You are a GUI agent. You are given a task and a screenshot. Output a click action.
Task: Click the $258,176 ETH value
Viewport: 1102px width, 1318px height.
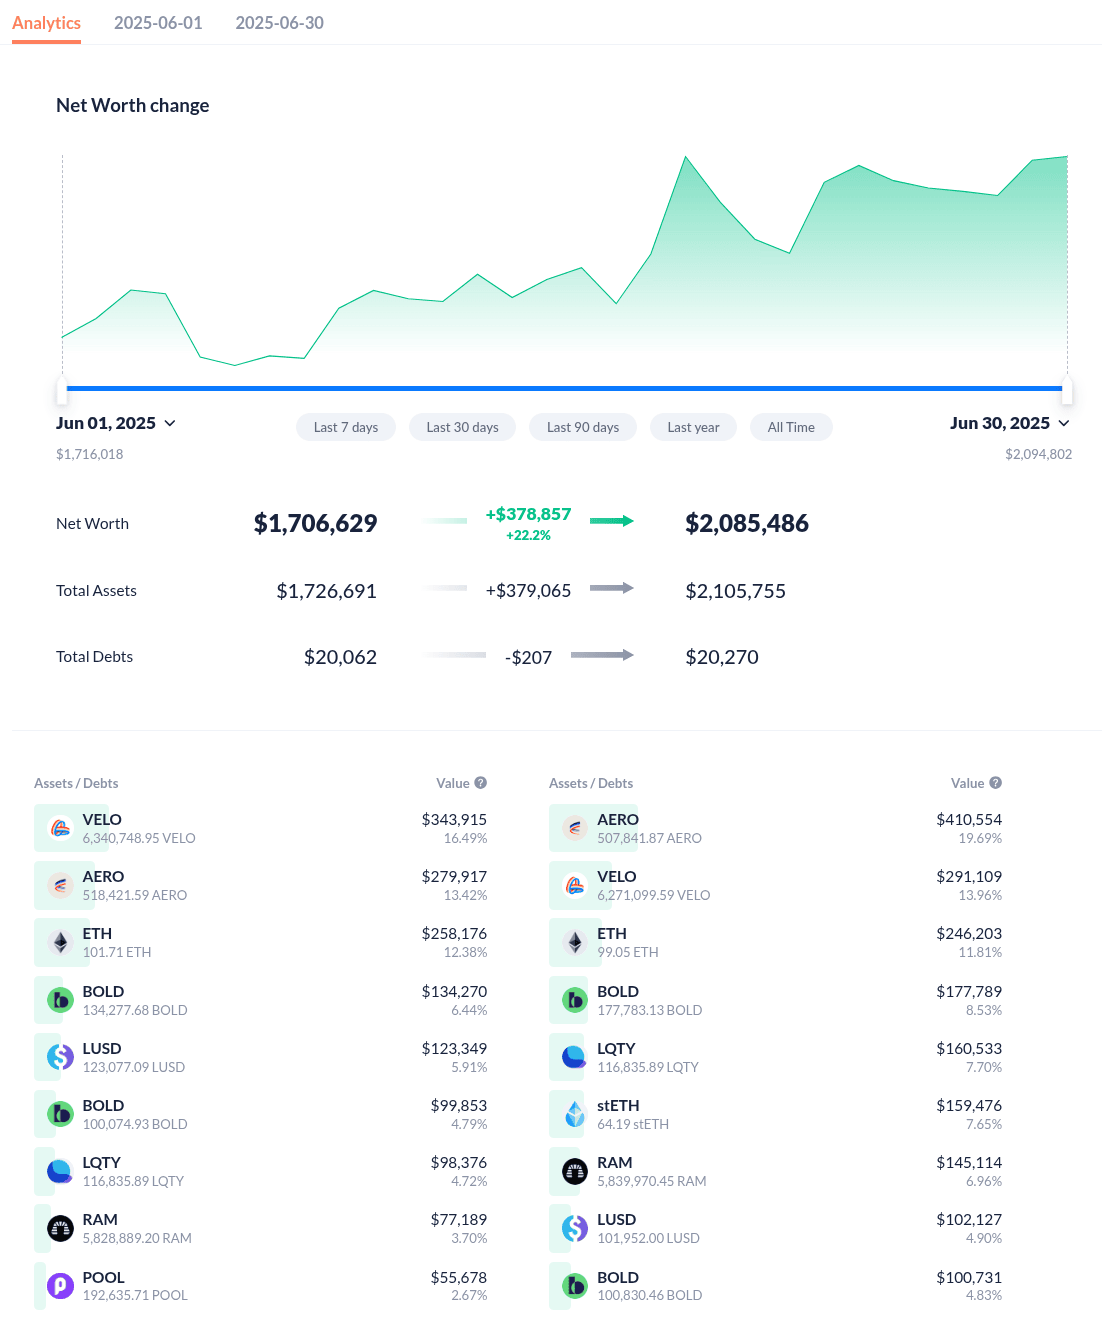pos(454,933)
